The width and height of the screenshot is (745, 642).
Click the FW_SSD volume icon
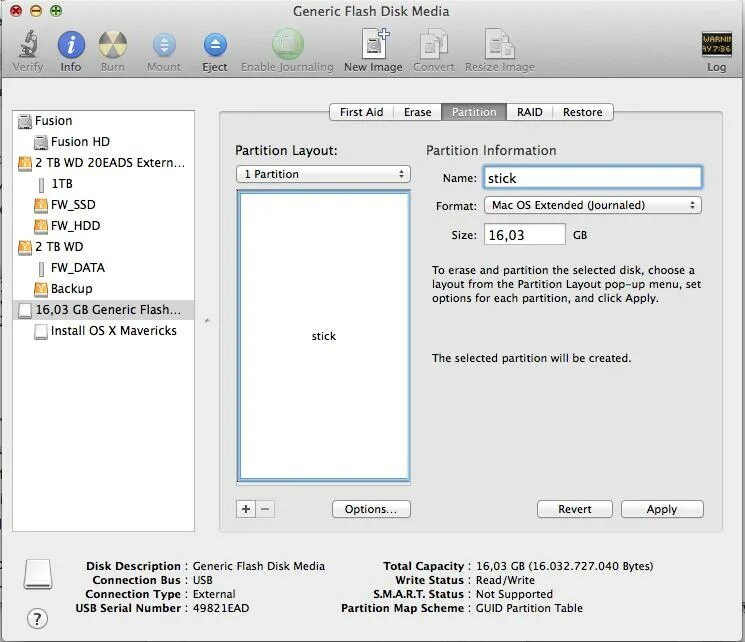click(41, 205)
